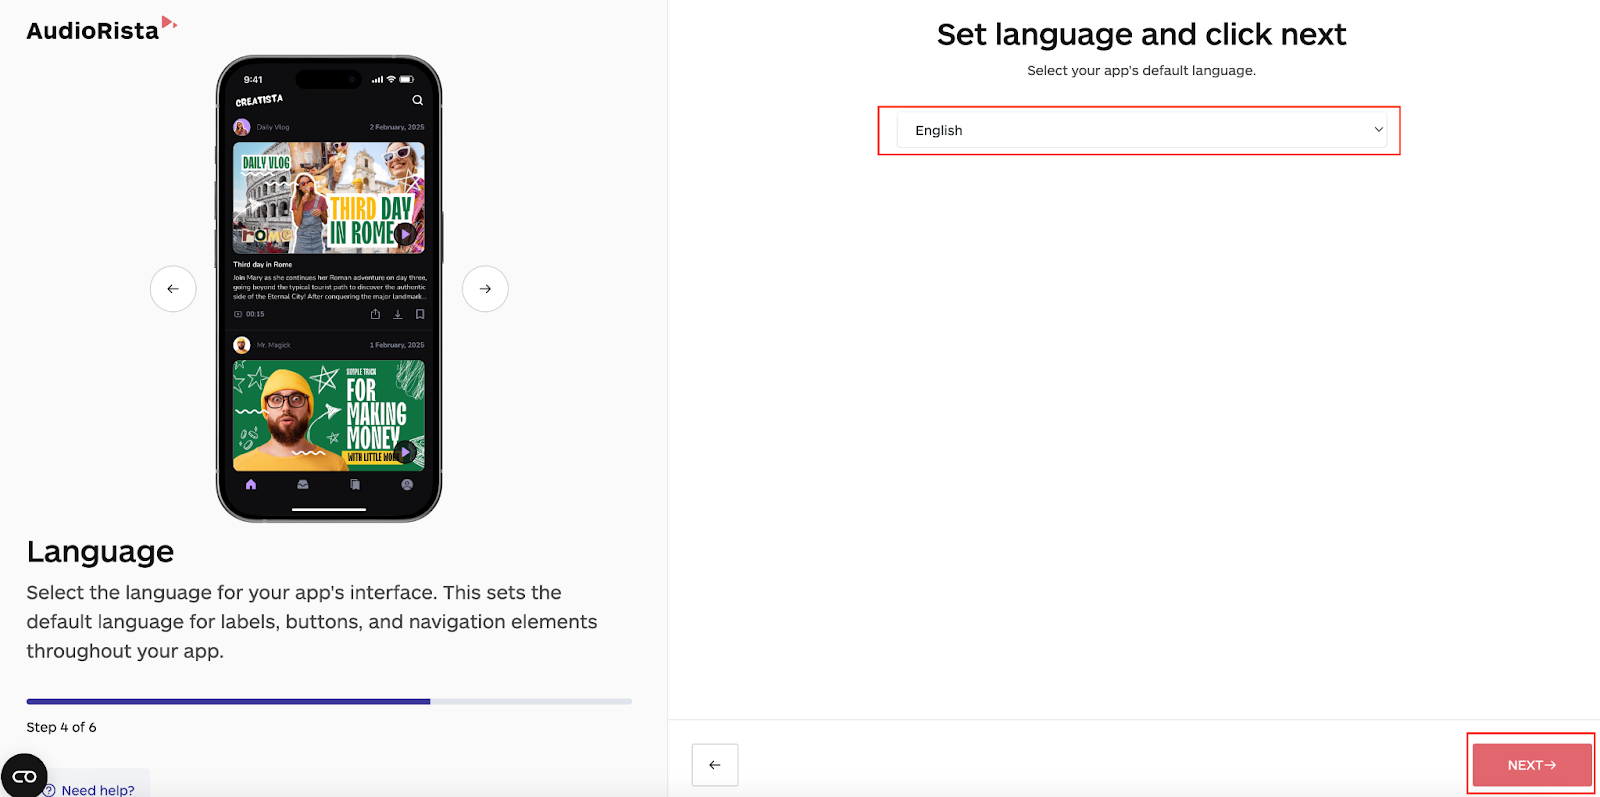Image resolution: width=1600 pixels, height=797 pixels.
Task: Play the For Making Money video
Action: coord(405,452)
